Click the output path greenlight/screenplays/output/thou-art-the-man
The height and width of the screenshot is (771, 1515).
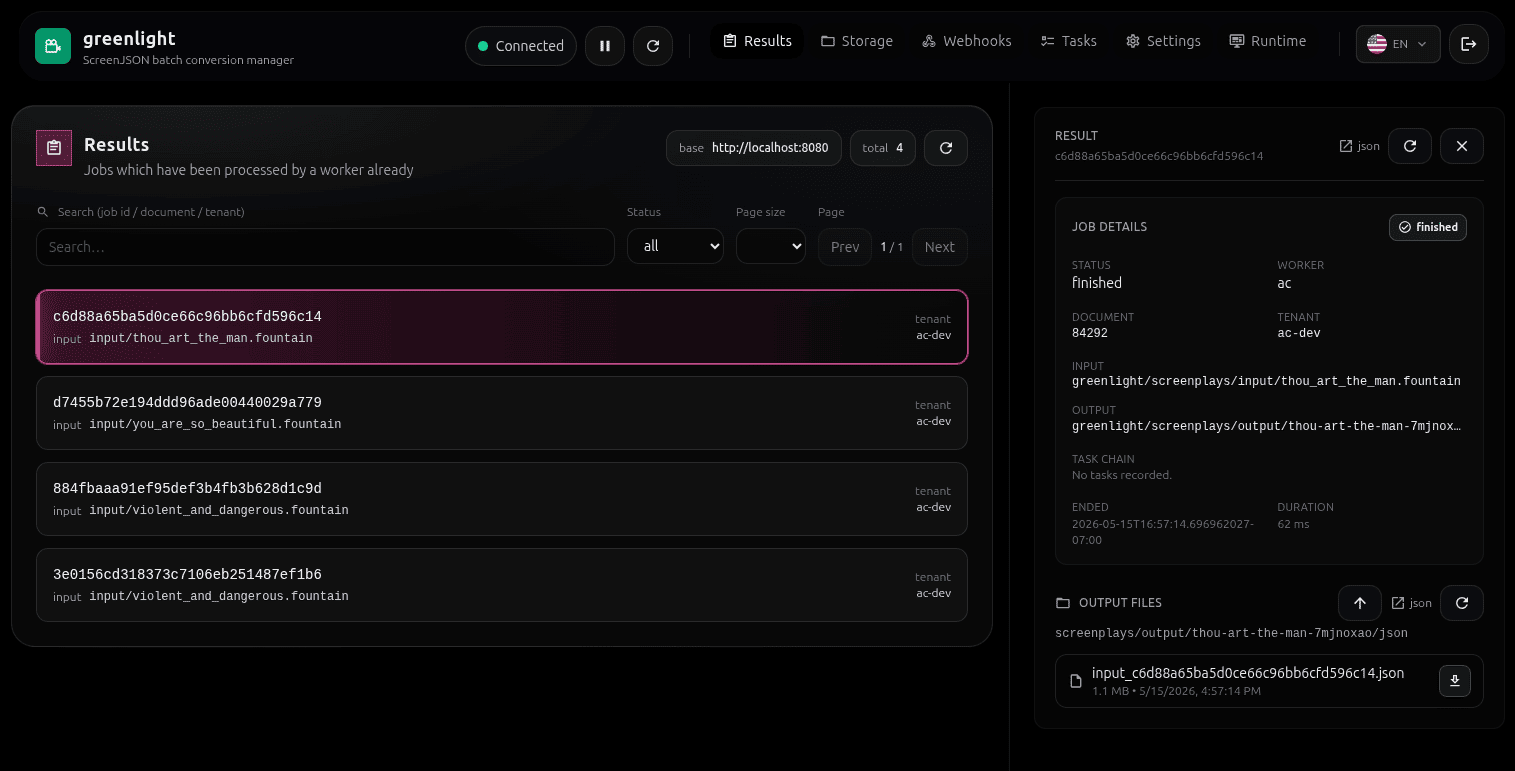pos(1266,426)
